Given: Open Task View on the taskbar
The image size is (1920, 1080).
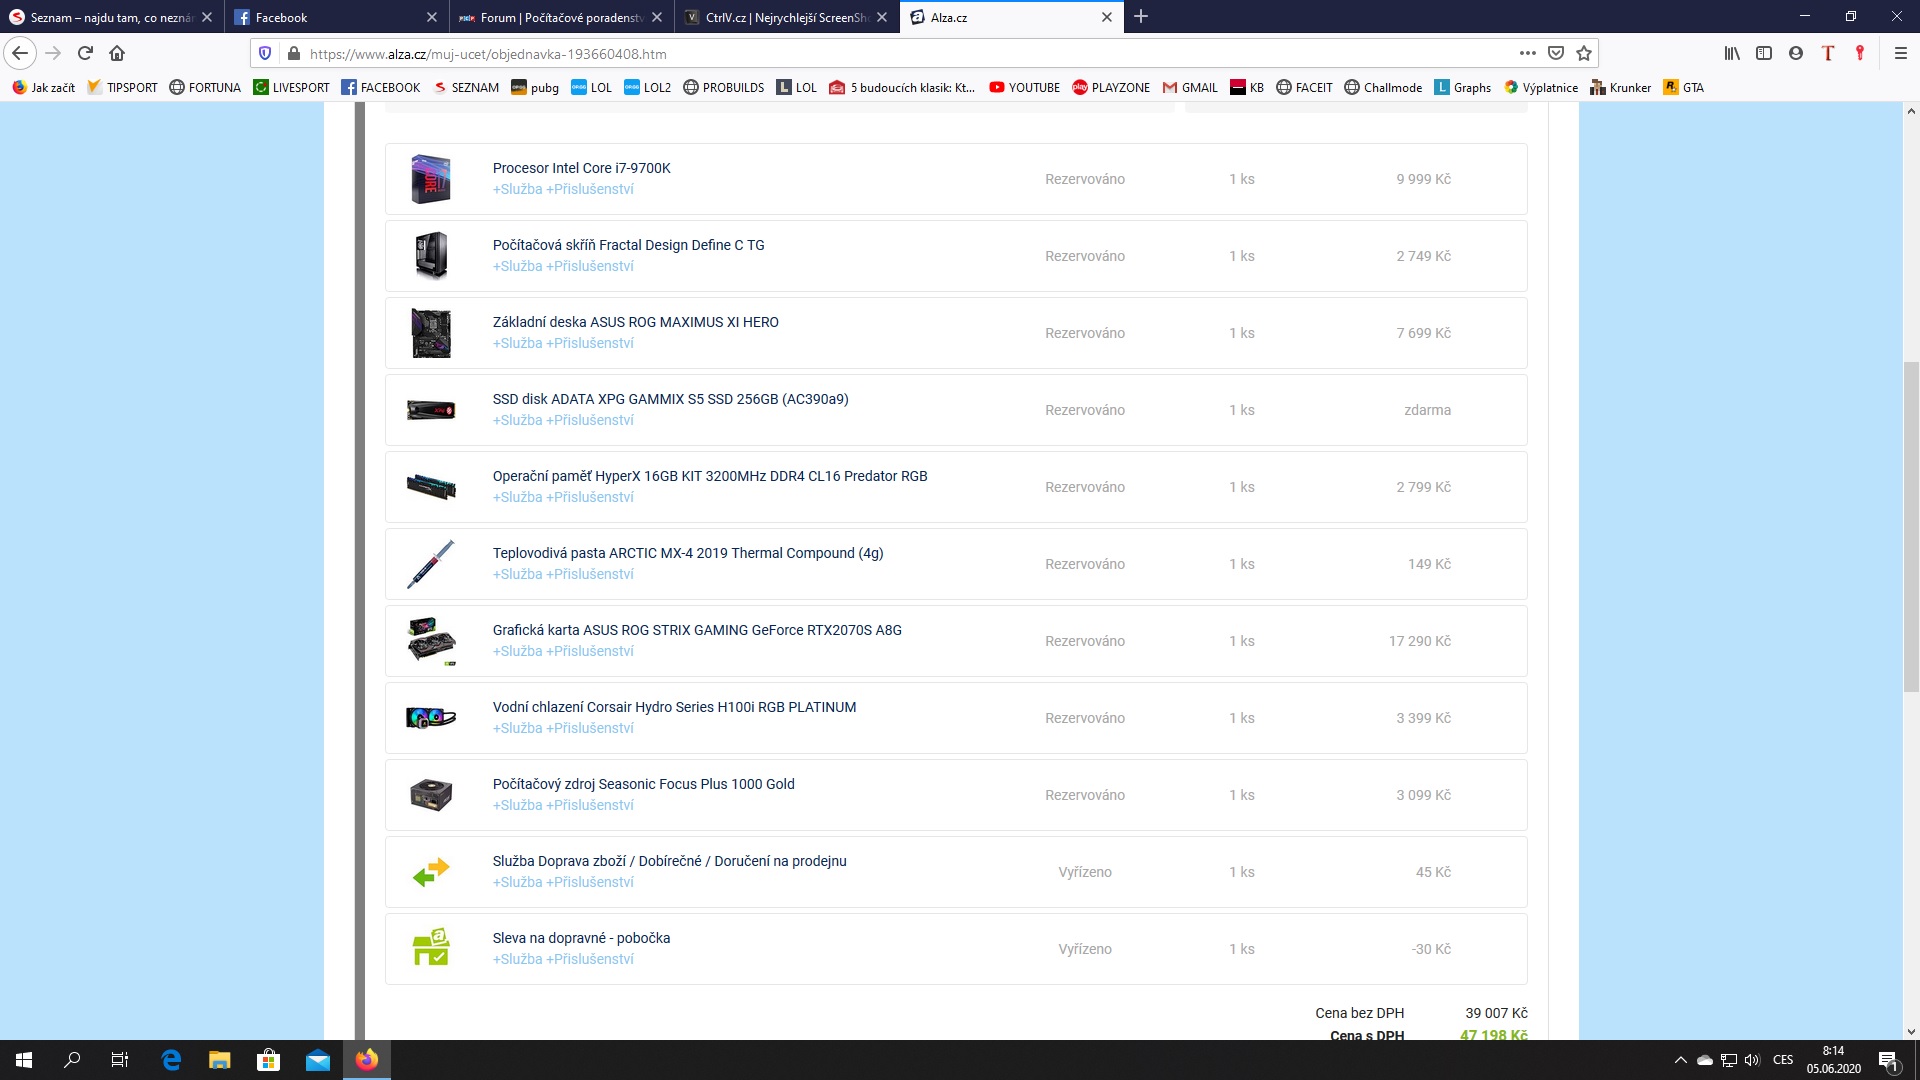Looking at the screenshot, I should coord(120,1060).
